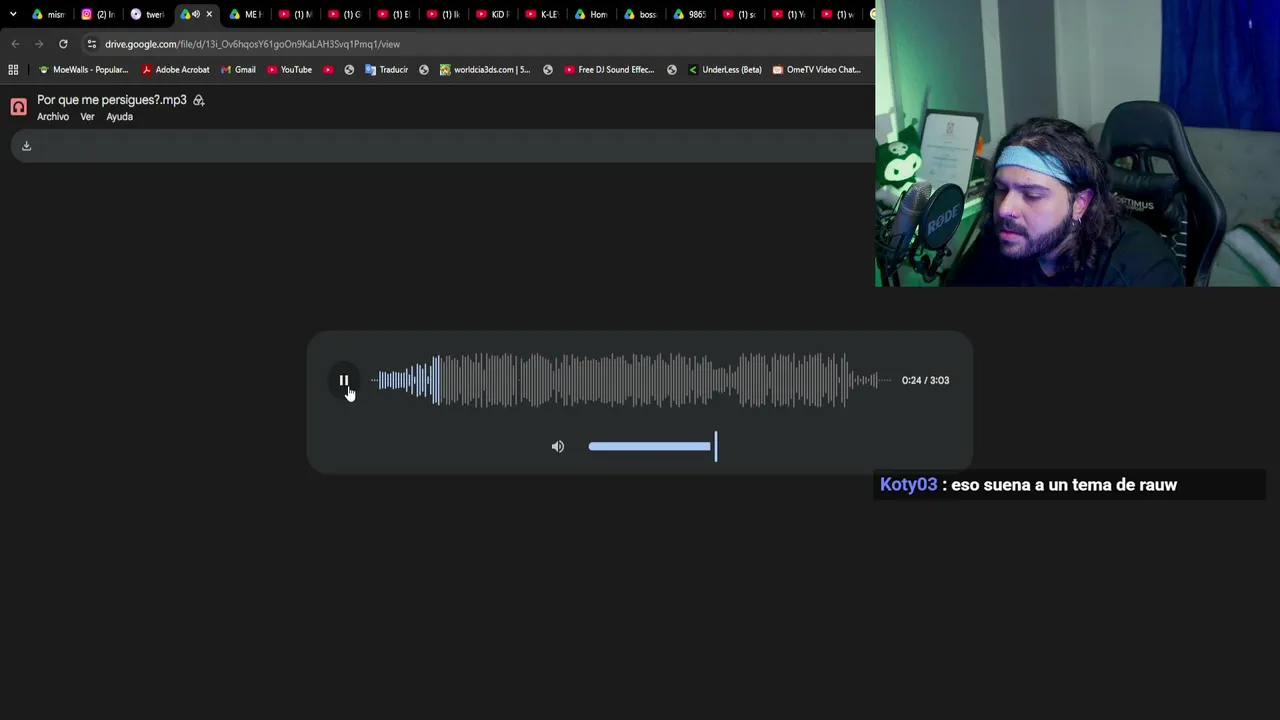Open the Traducir bookmark

(x=387, y=70)
